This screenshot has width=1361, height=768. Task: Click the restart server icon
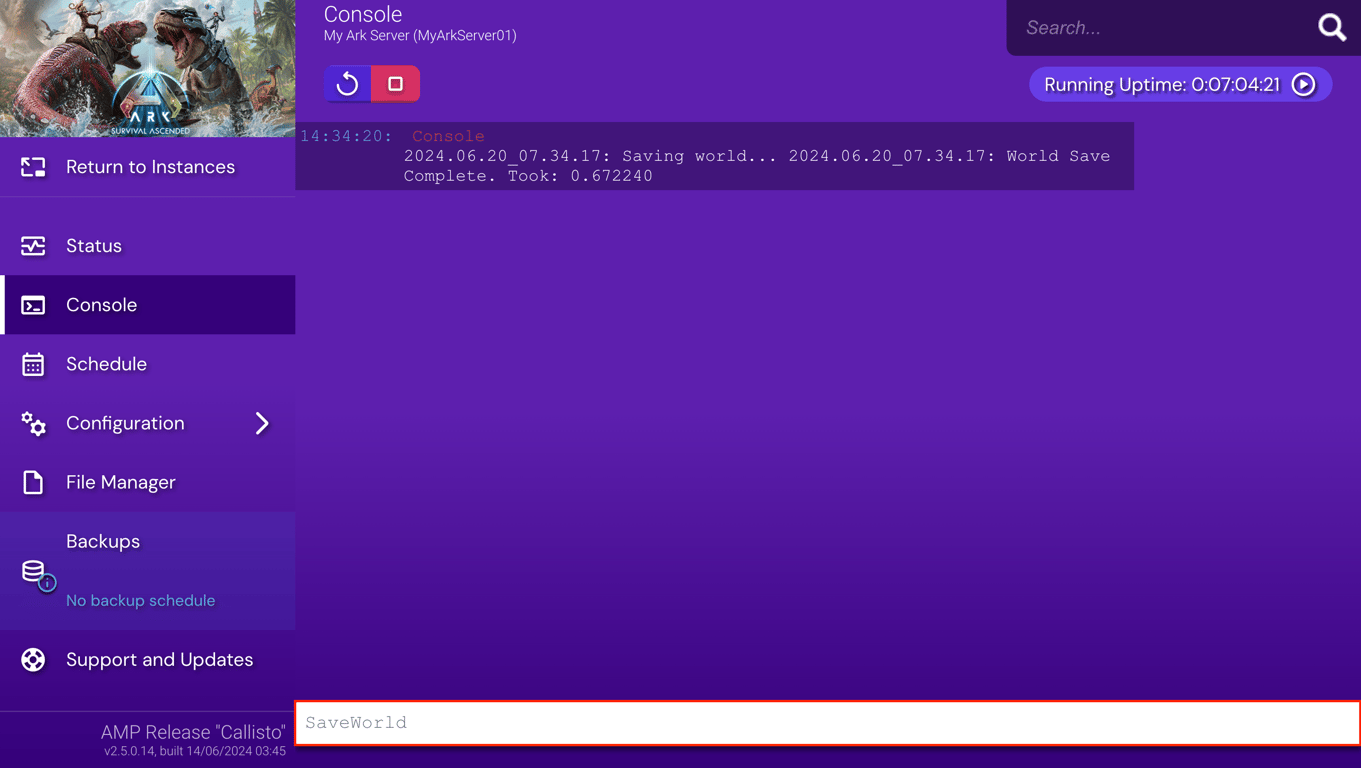(347, 84)
